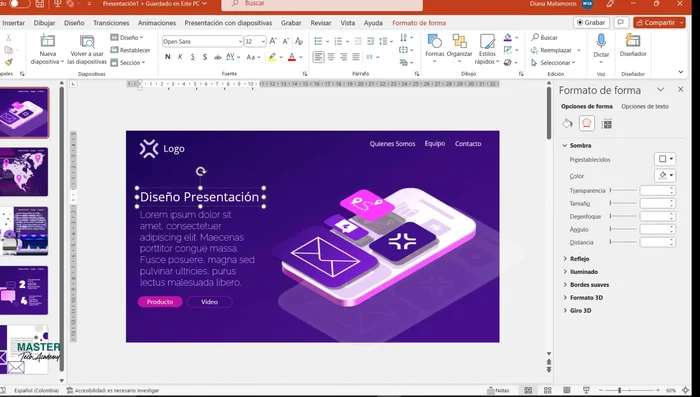Click the Buscar find button
This screenshot has height=397, width=700.
544,38
